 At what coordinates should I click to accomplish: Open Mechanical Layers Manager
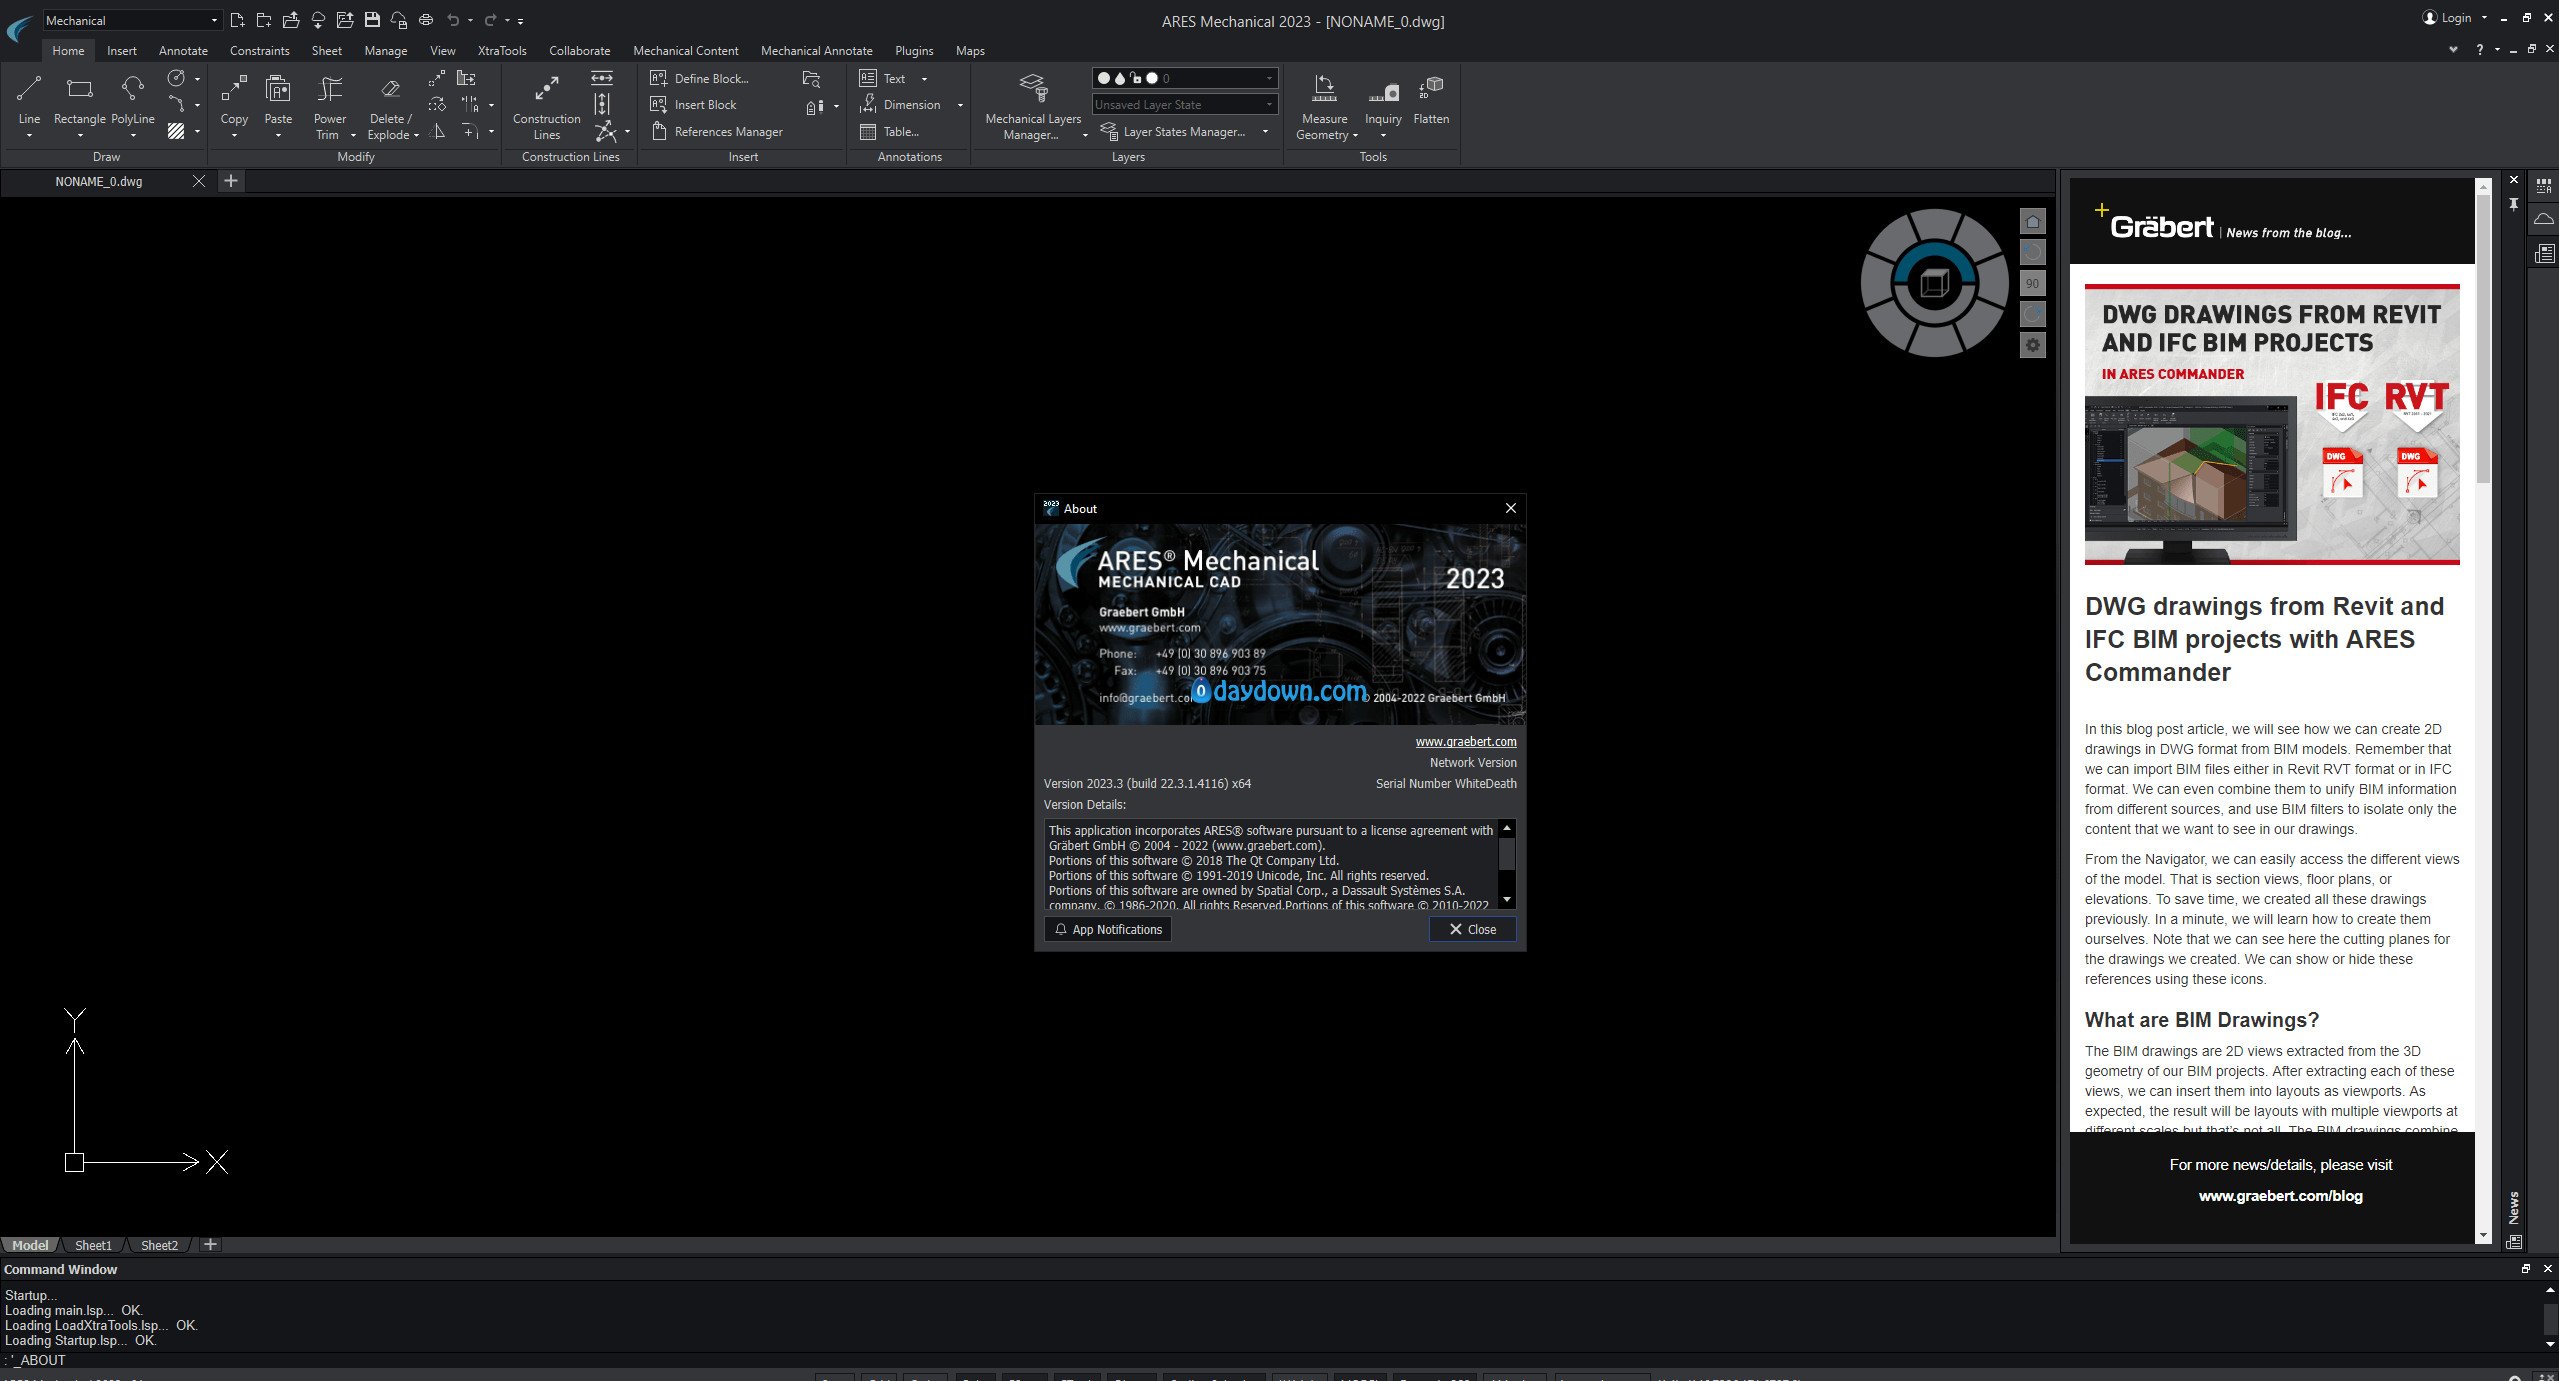1033,105
